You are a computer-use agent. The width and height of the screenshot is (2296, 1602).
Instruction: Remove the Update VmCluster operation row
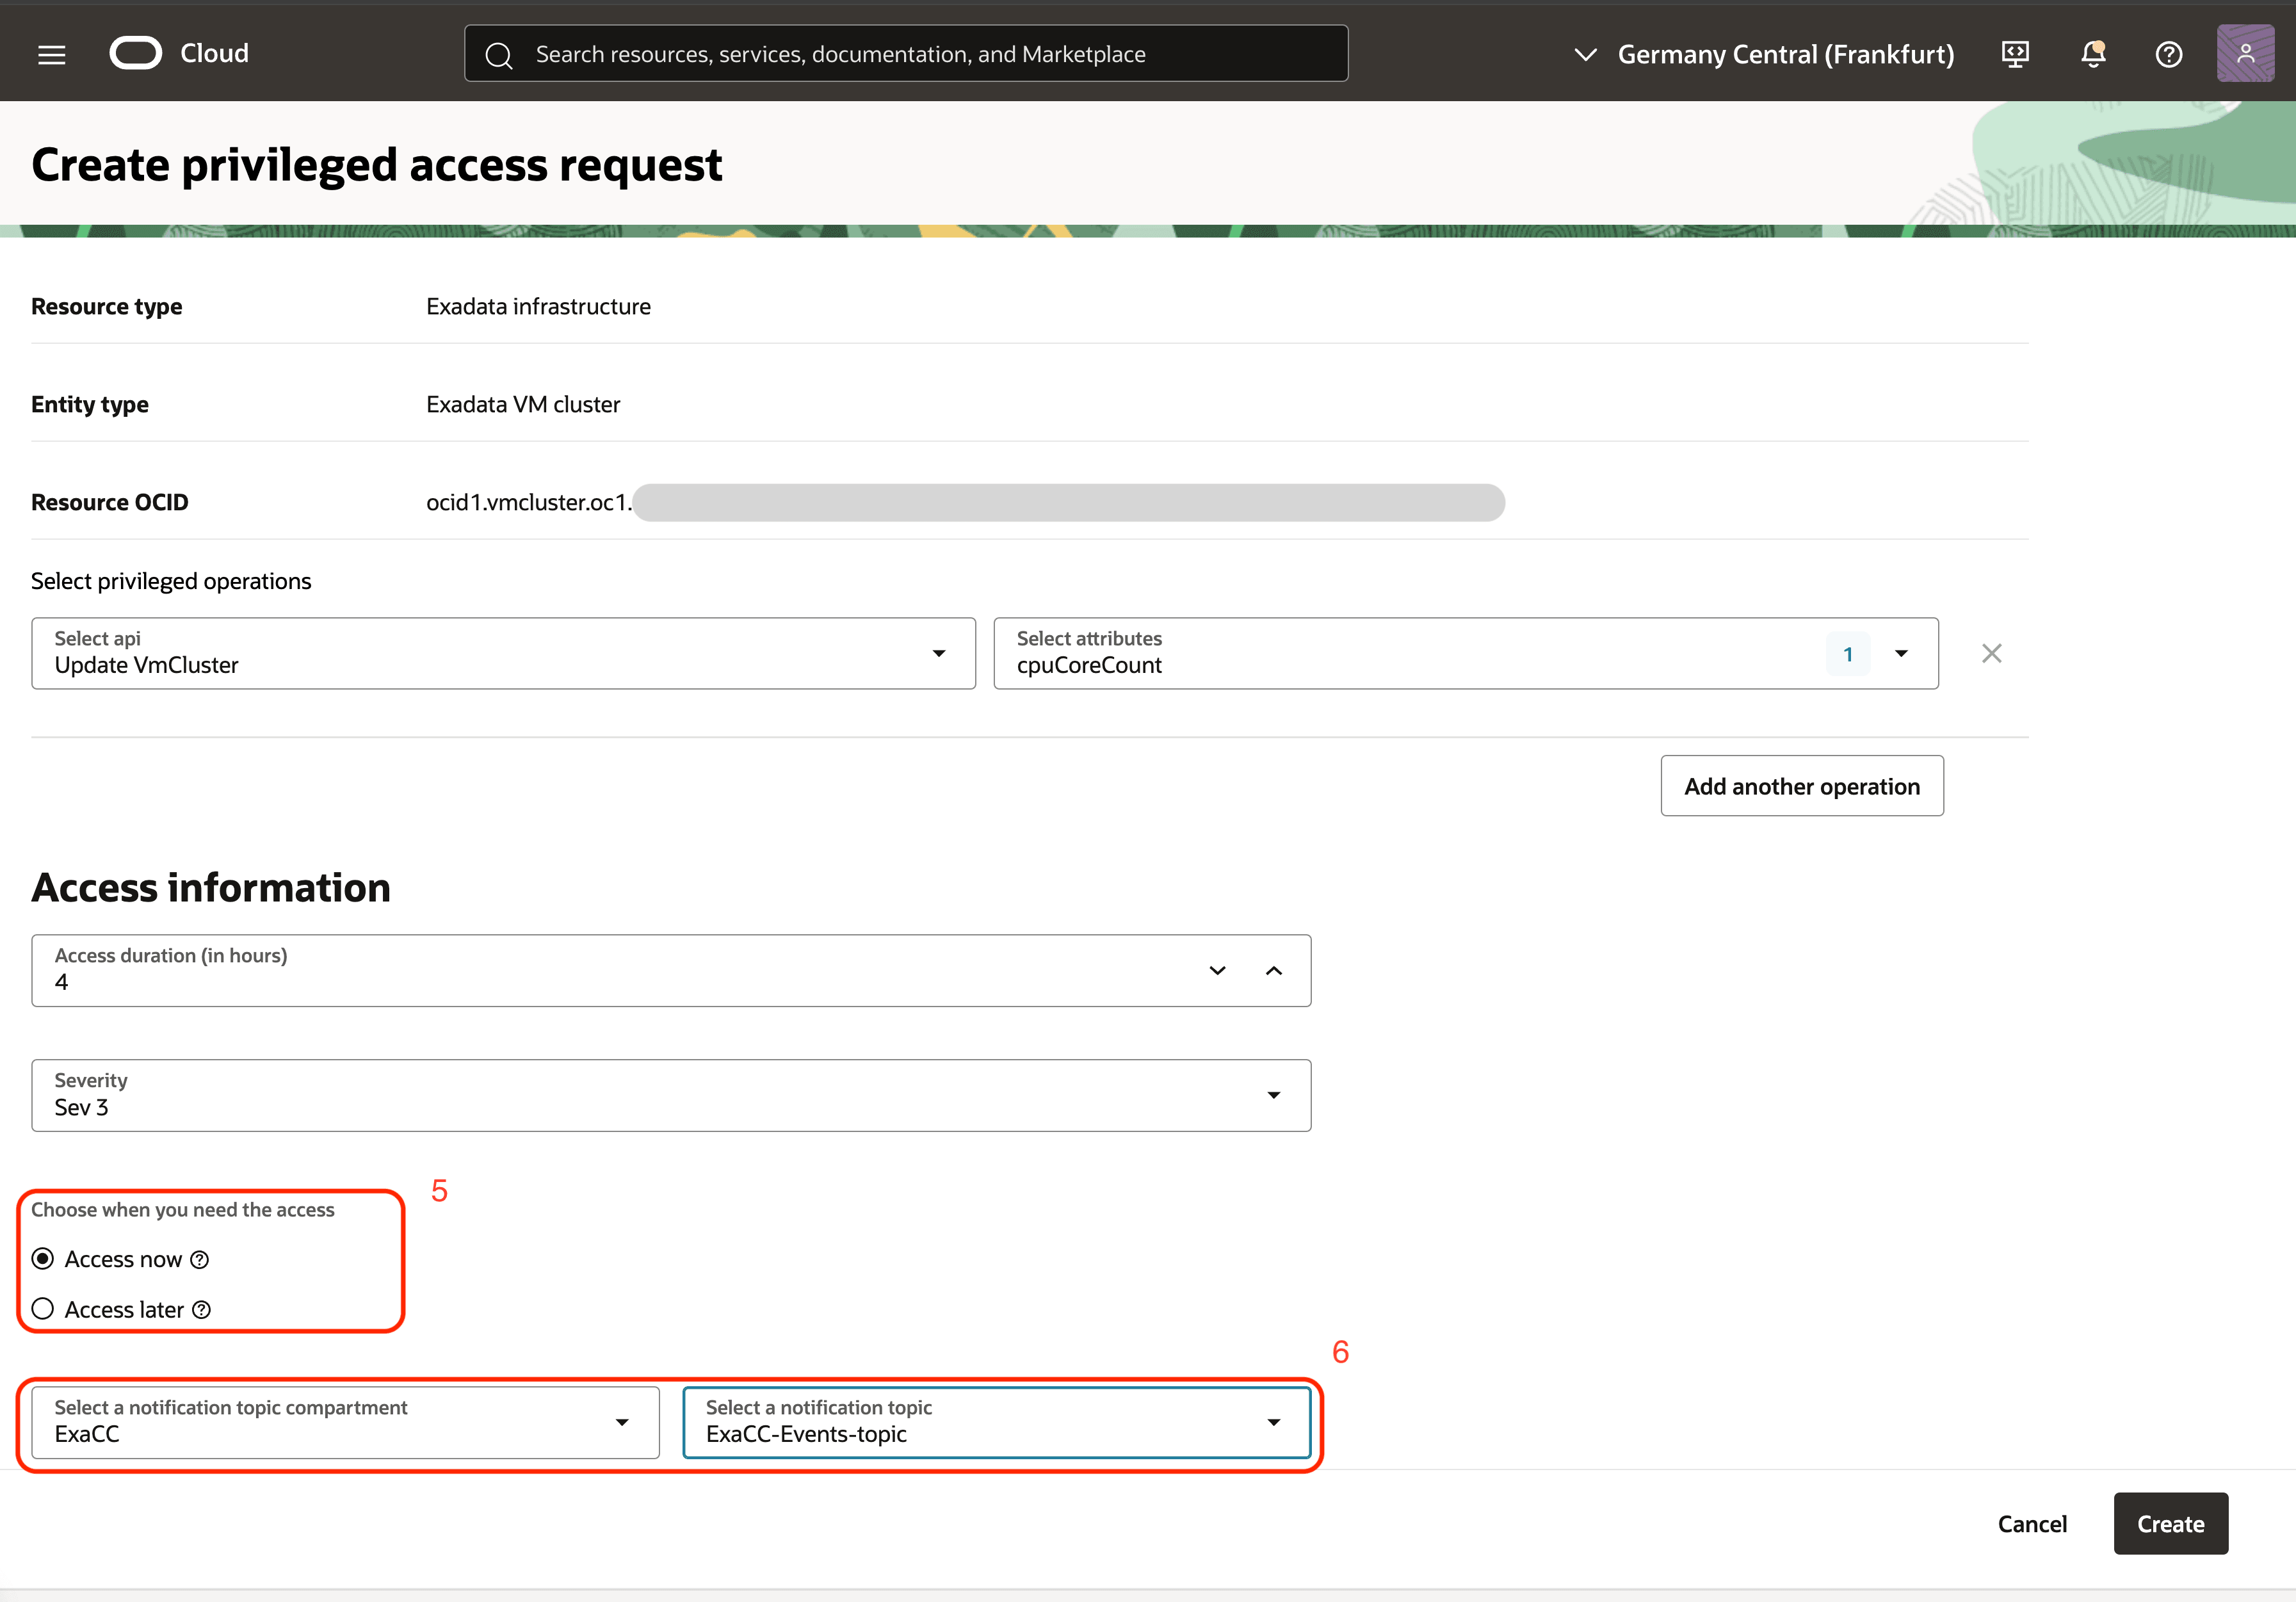pyautogui.click(x=1991, y=653)
